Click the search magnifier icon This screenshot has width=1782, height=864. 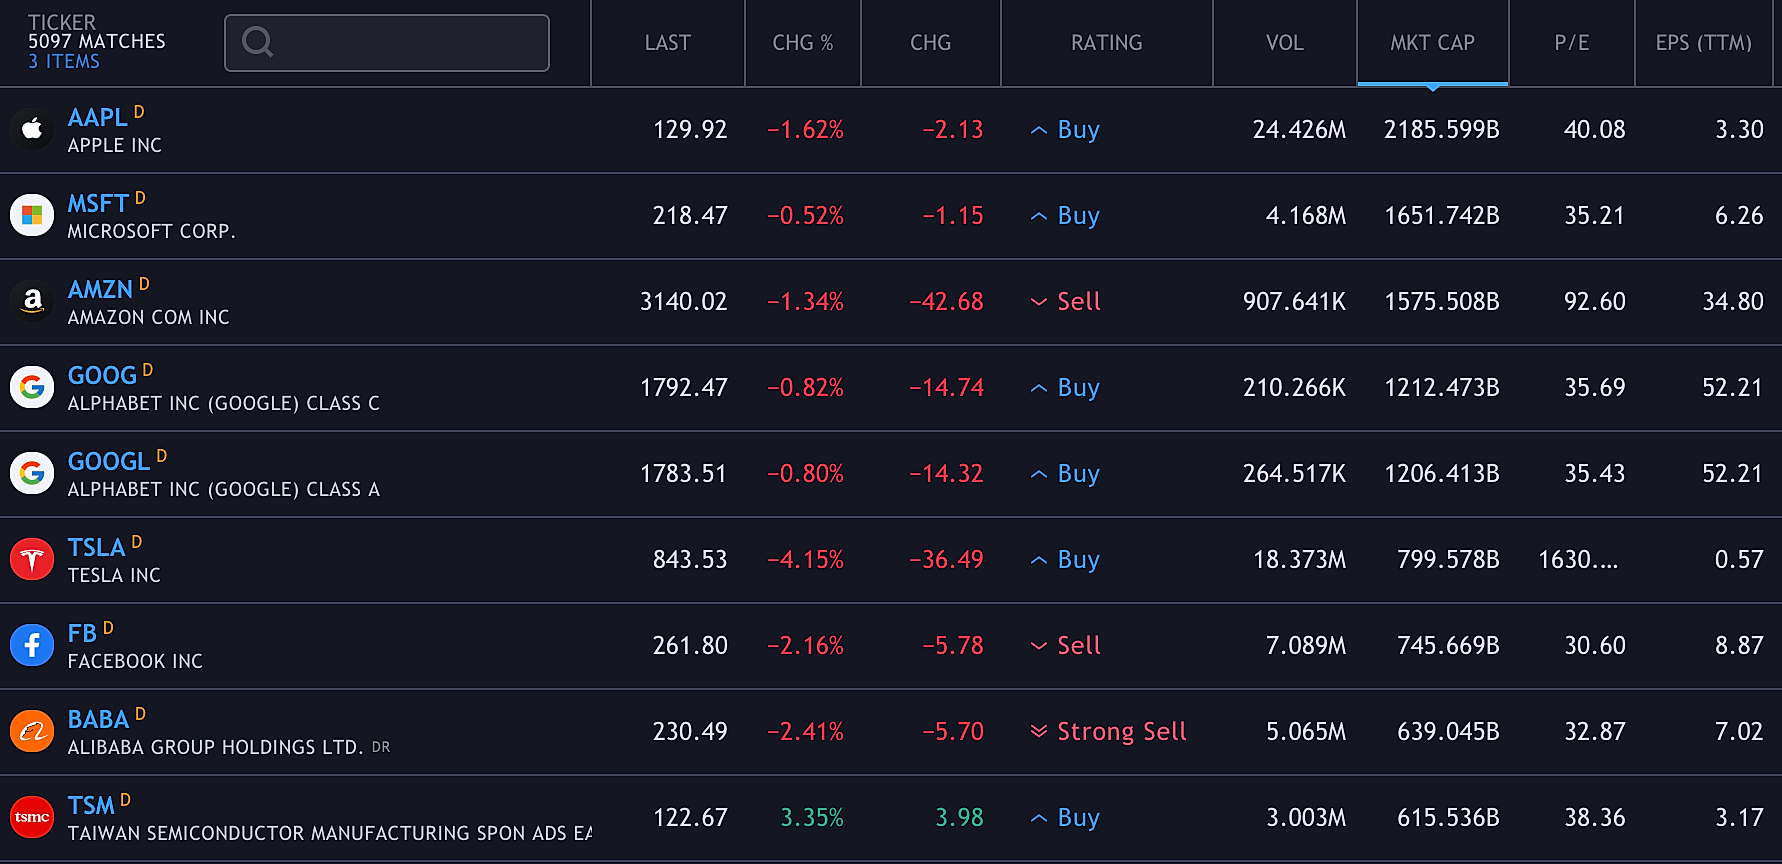point(258,42)
